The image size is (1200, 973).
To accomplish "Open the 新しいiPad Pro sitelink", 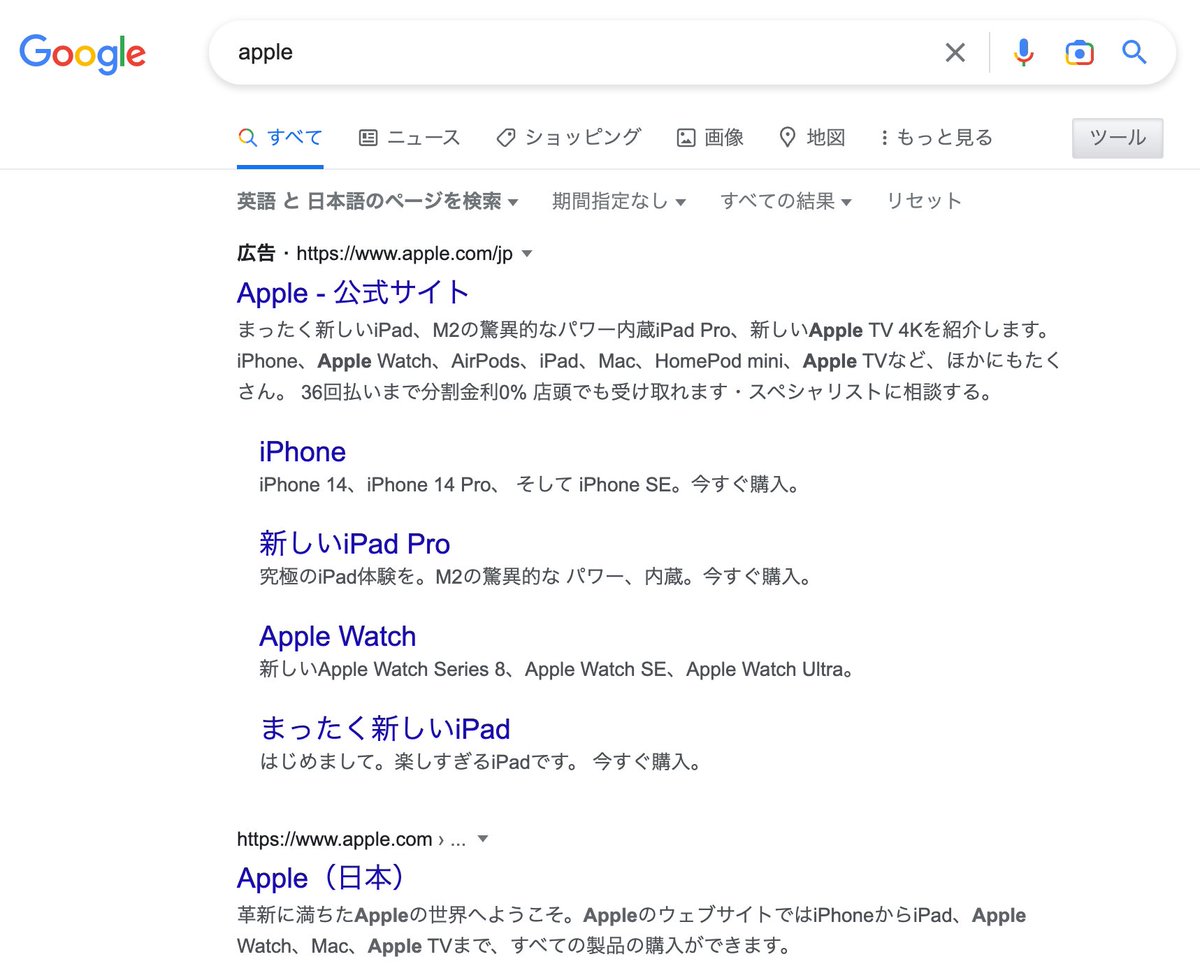I will click(x=355, y=544).
